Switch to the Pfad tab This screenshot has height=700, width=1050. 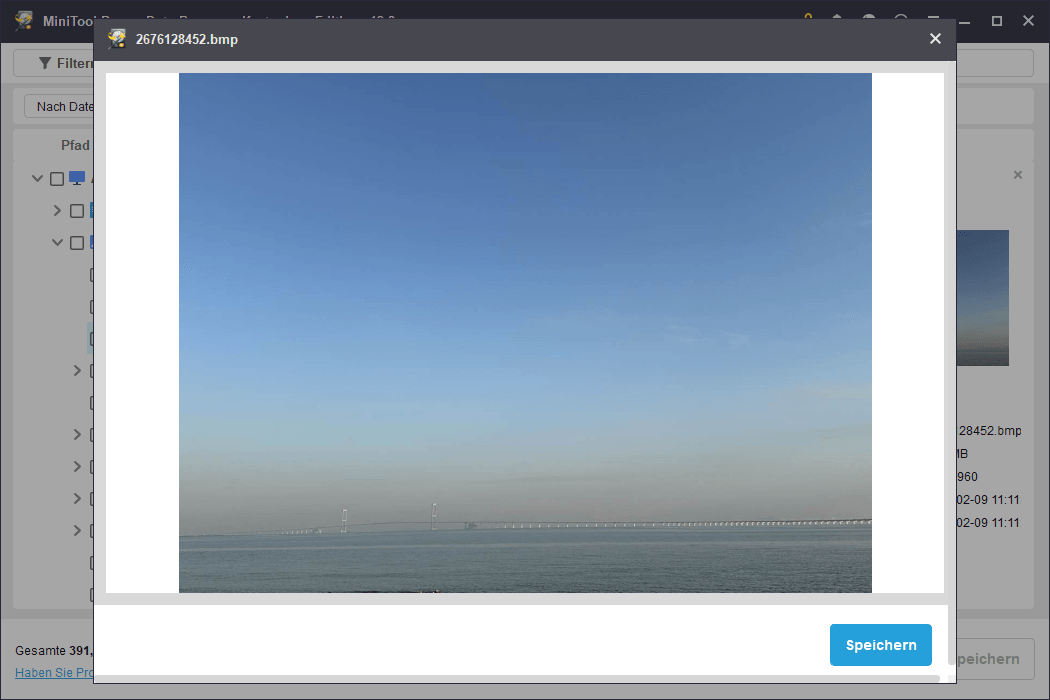[75, 145]
